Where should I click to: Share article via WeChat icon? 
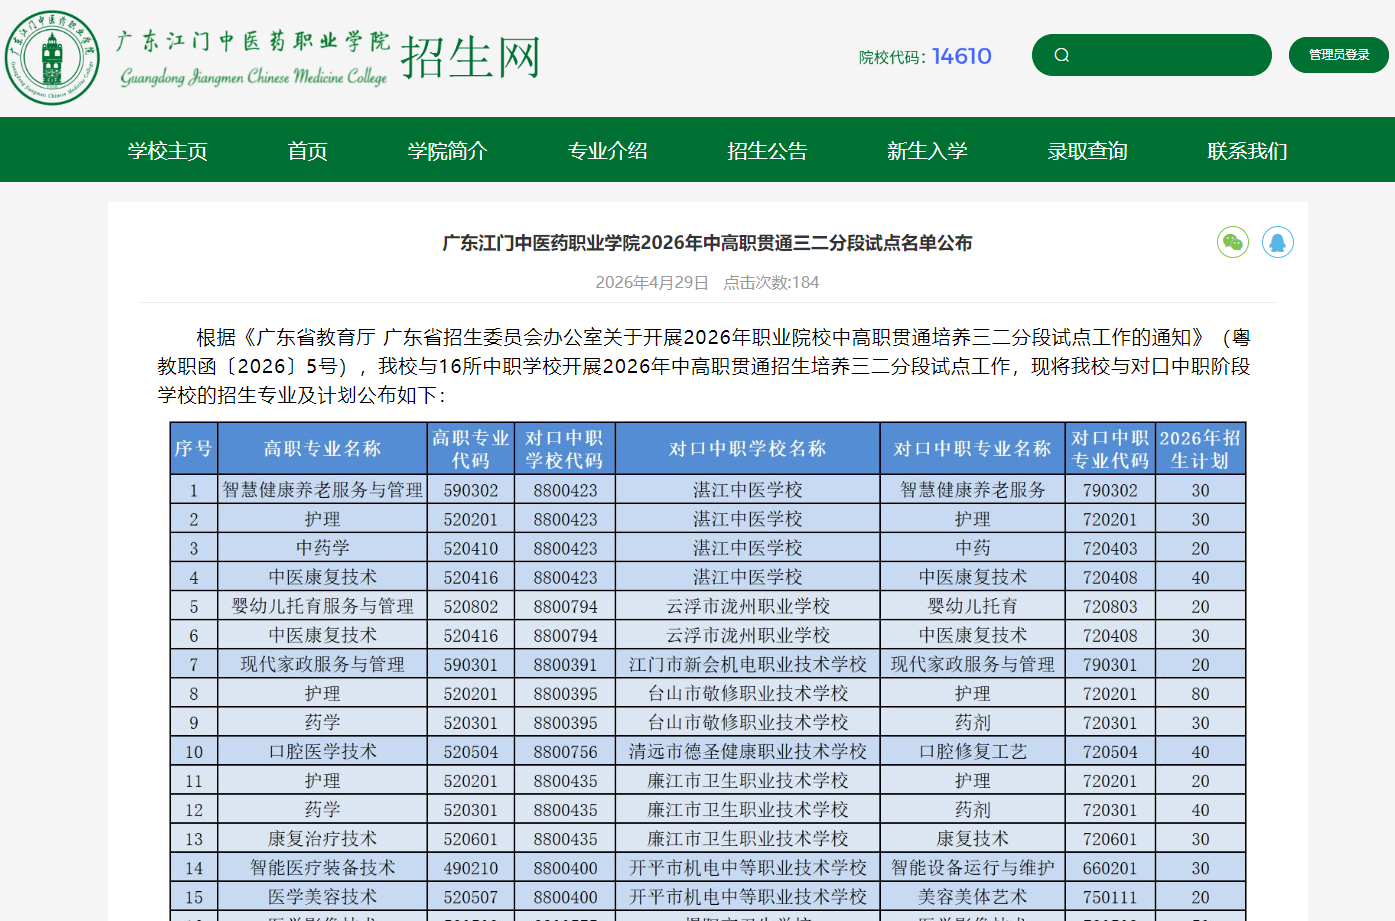pyautogui.click(x=1233, y=242)
